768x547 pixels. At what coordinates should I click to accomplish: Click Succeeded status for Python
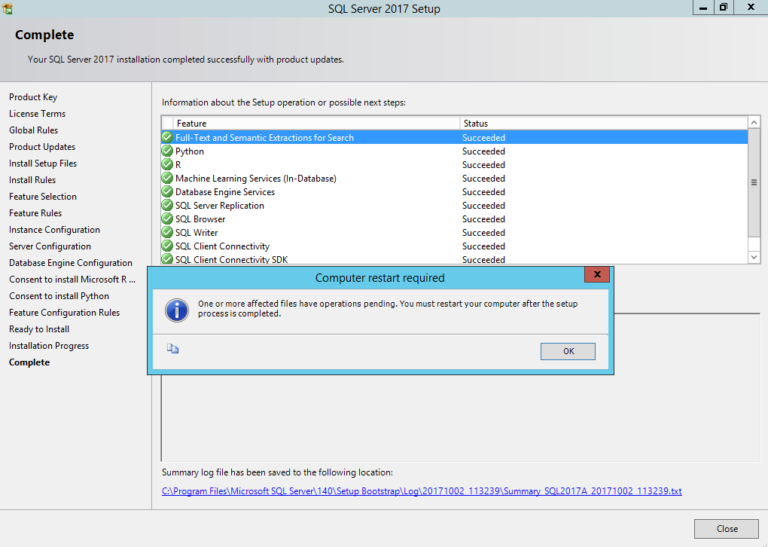click(483, 151)
